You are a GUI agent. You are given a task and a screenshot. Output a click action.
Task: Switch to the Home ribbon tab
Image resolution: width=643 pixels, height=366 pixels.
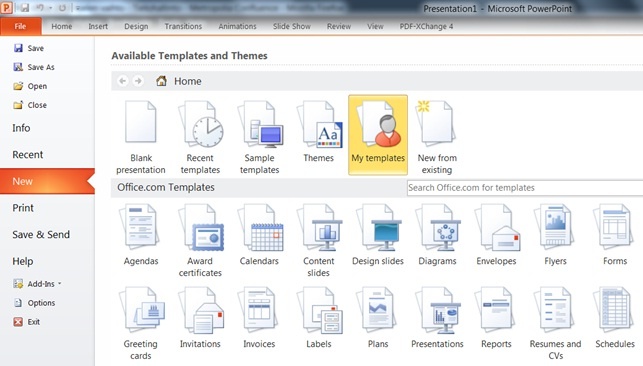[x=62, y=26]
